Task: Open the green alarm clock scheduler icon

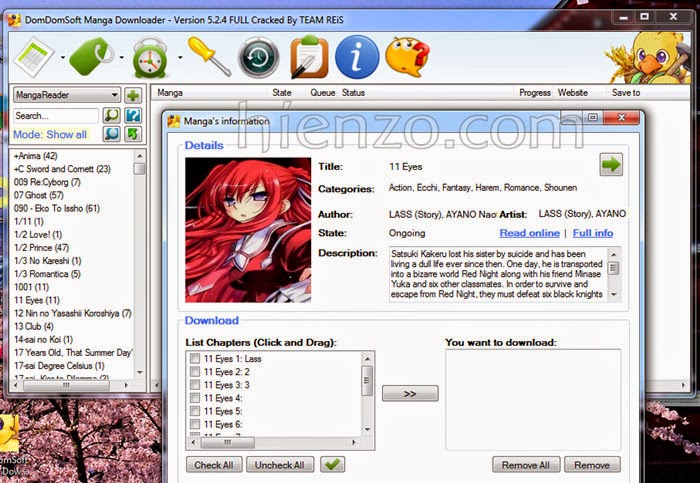Action: point(150,58)
